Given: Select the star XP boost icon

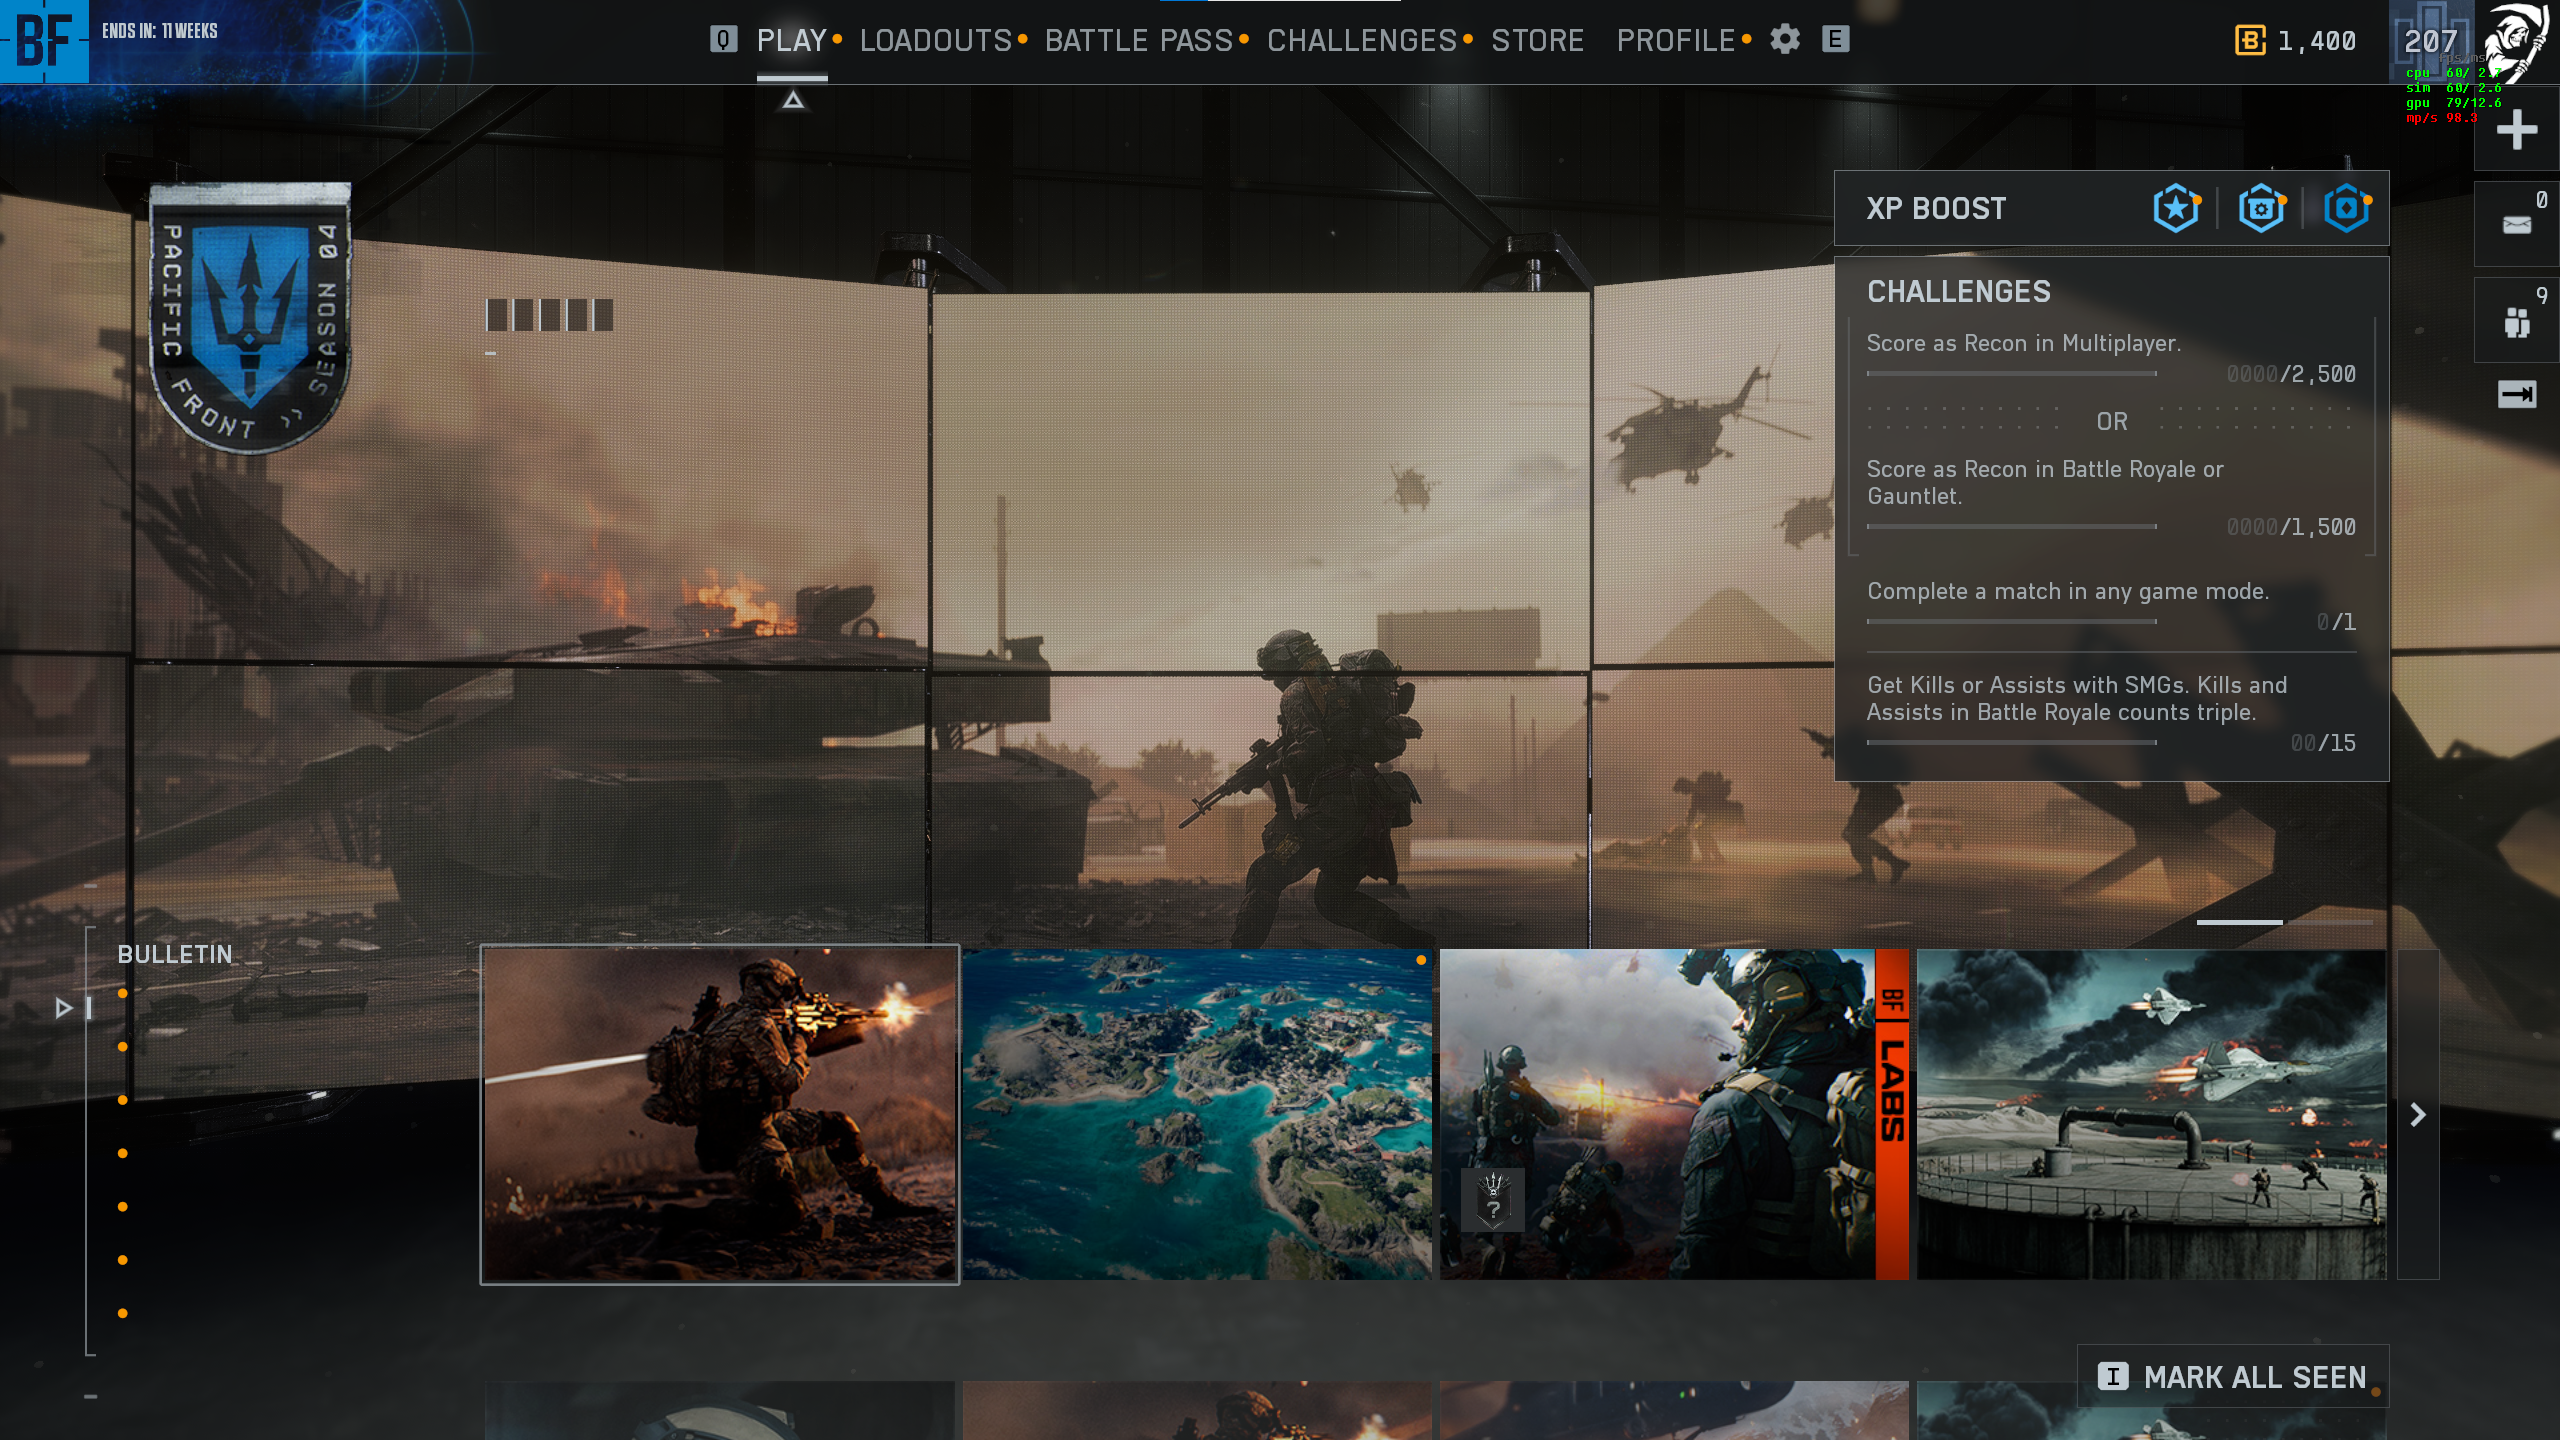Looking at the screenshot, I should (2176, 208).
